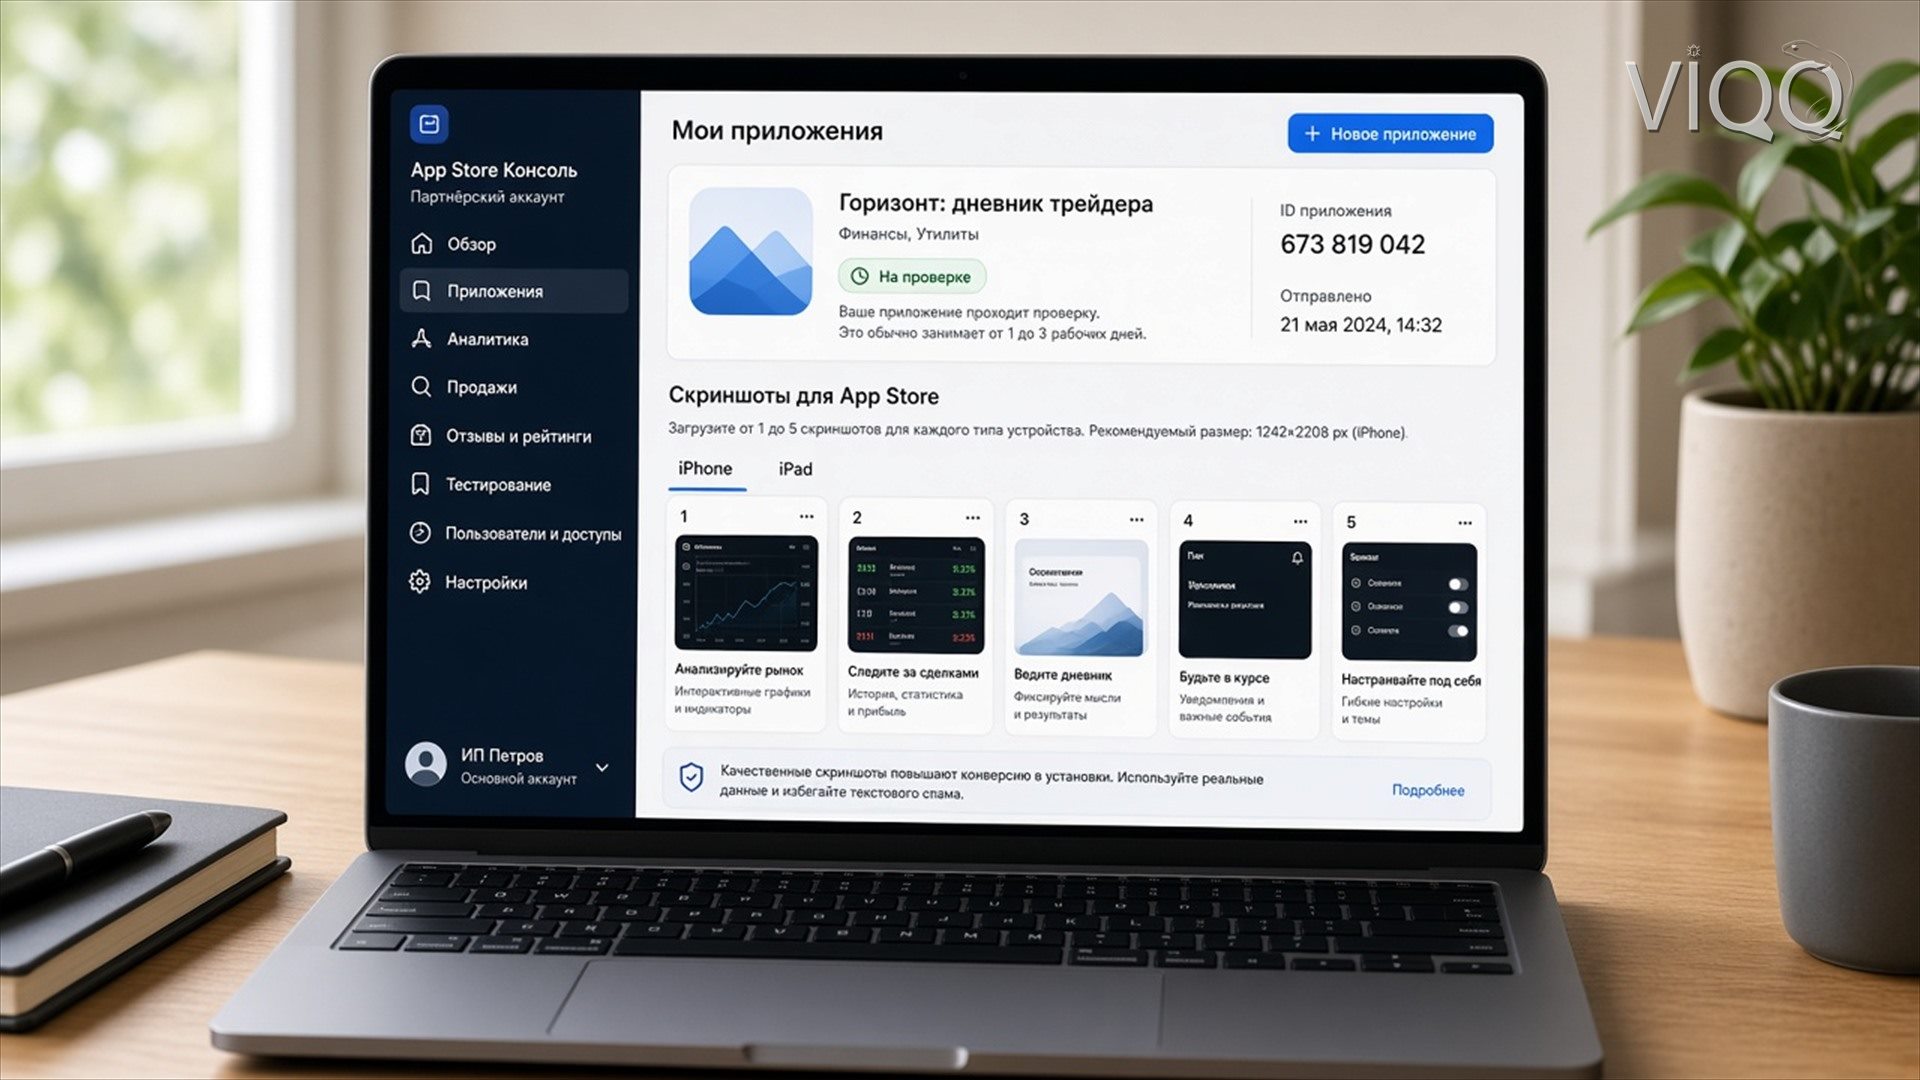Open the Анализируйте рынок screenshot thumbnail
Image resolution: width=1920 pixels, height=1080 pixels.
point(746,593)
